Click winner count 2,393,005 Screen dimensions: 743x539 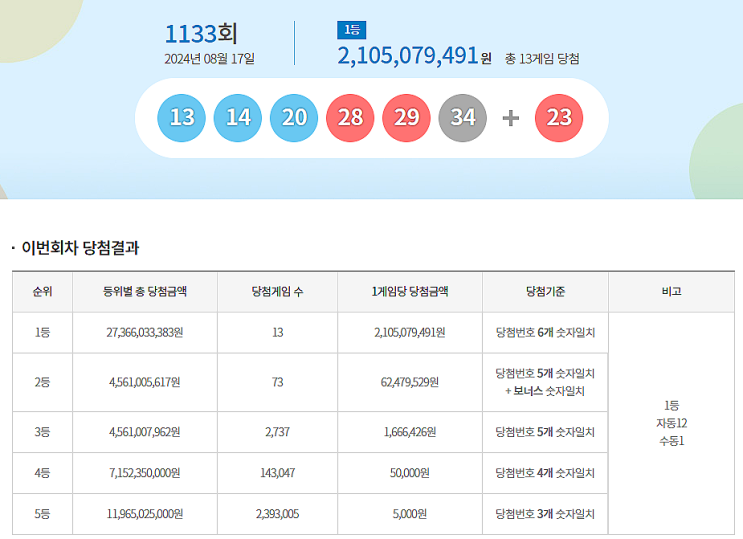[x=278, y=514]
